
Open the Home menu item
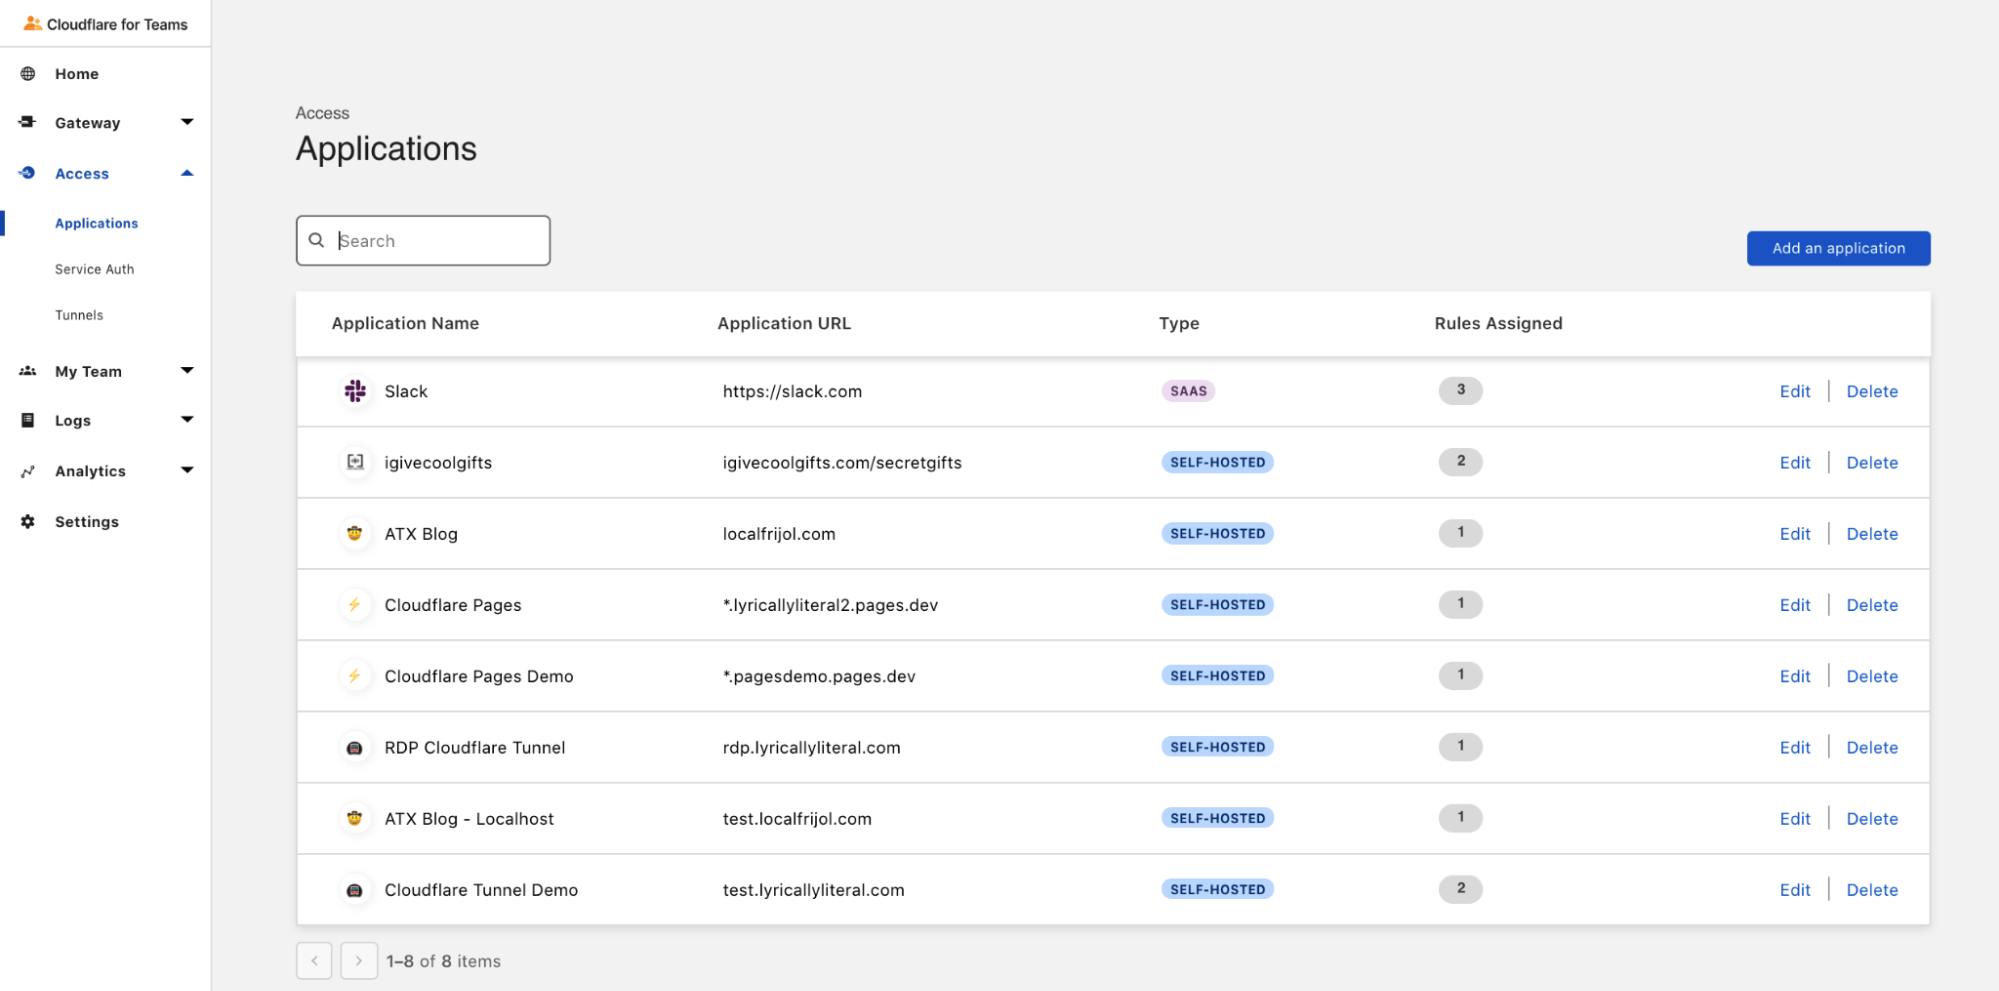pos(77,74)
